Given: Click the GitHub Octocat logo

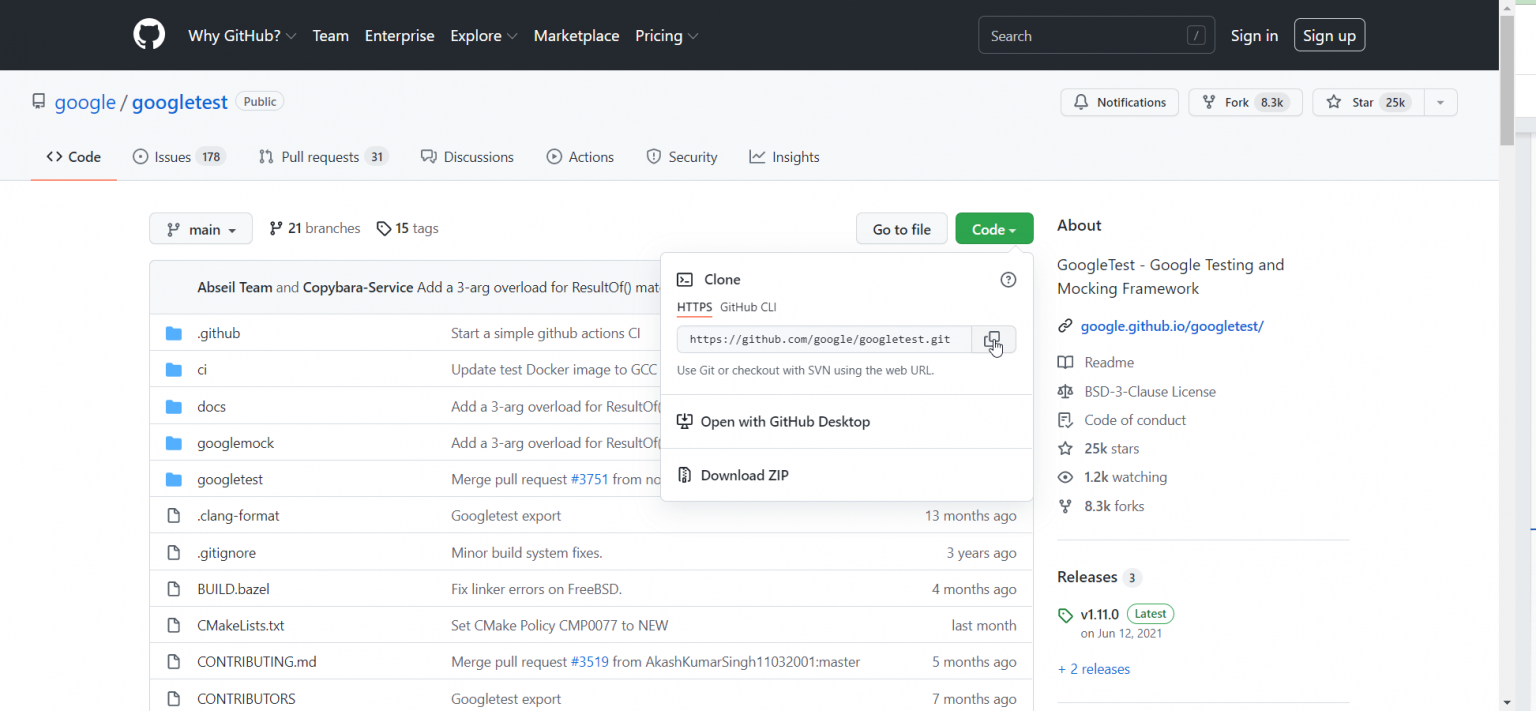Looking at the screenshot, I should tap(149, 35).
